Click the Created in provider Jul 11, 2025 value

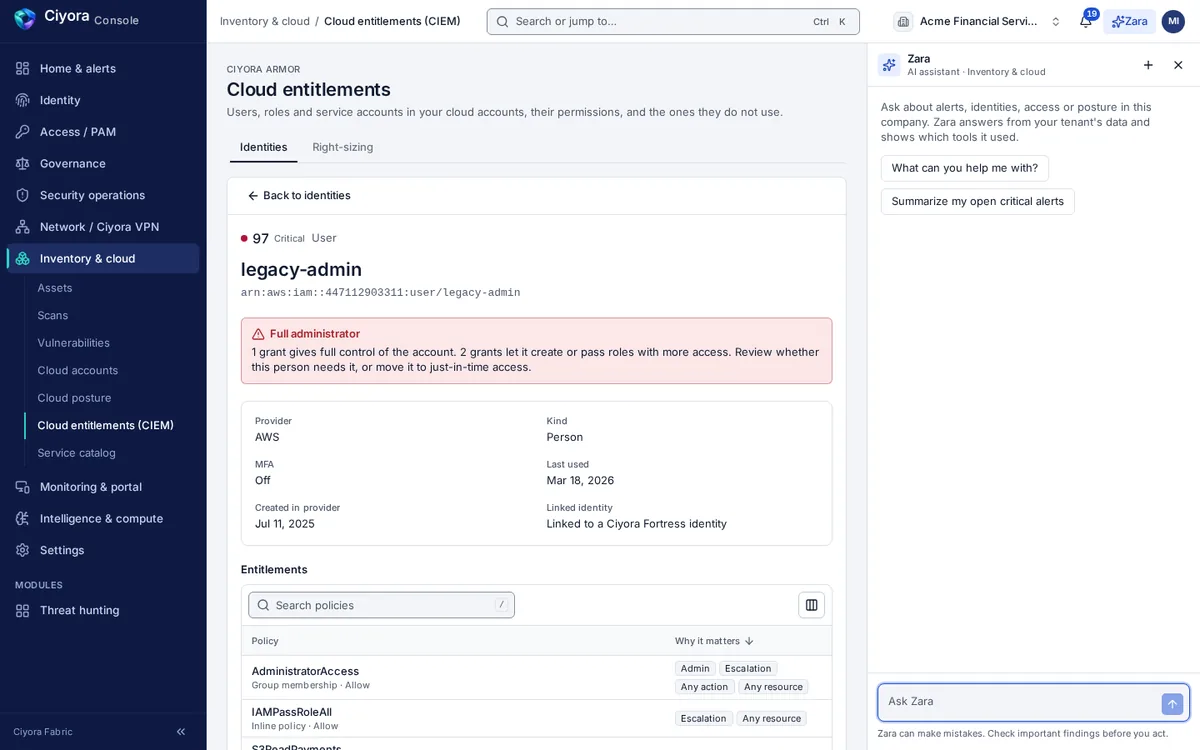[284, 524]
